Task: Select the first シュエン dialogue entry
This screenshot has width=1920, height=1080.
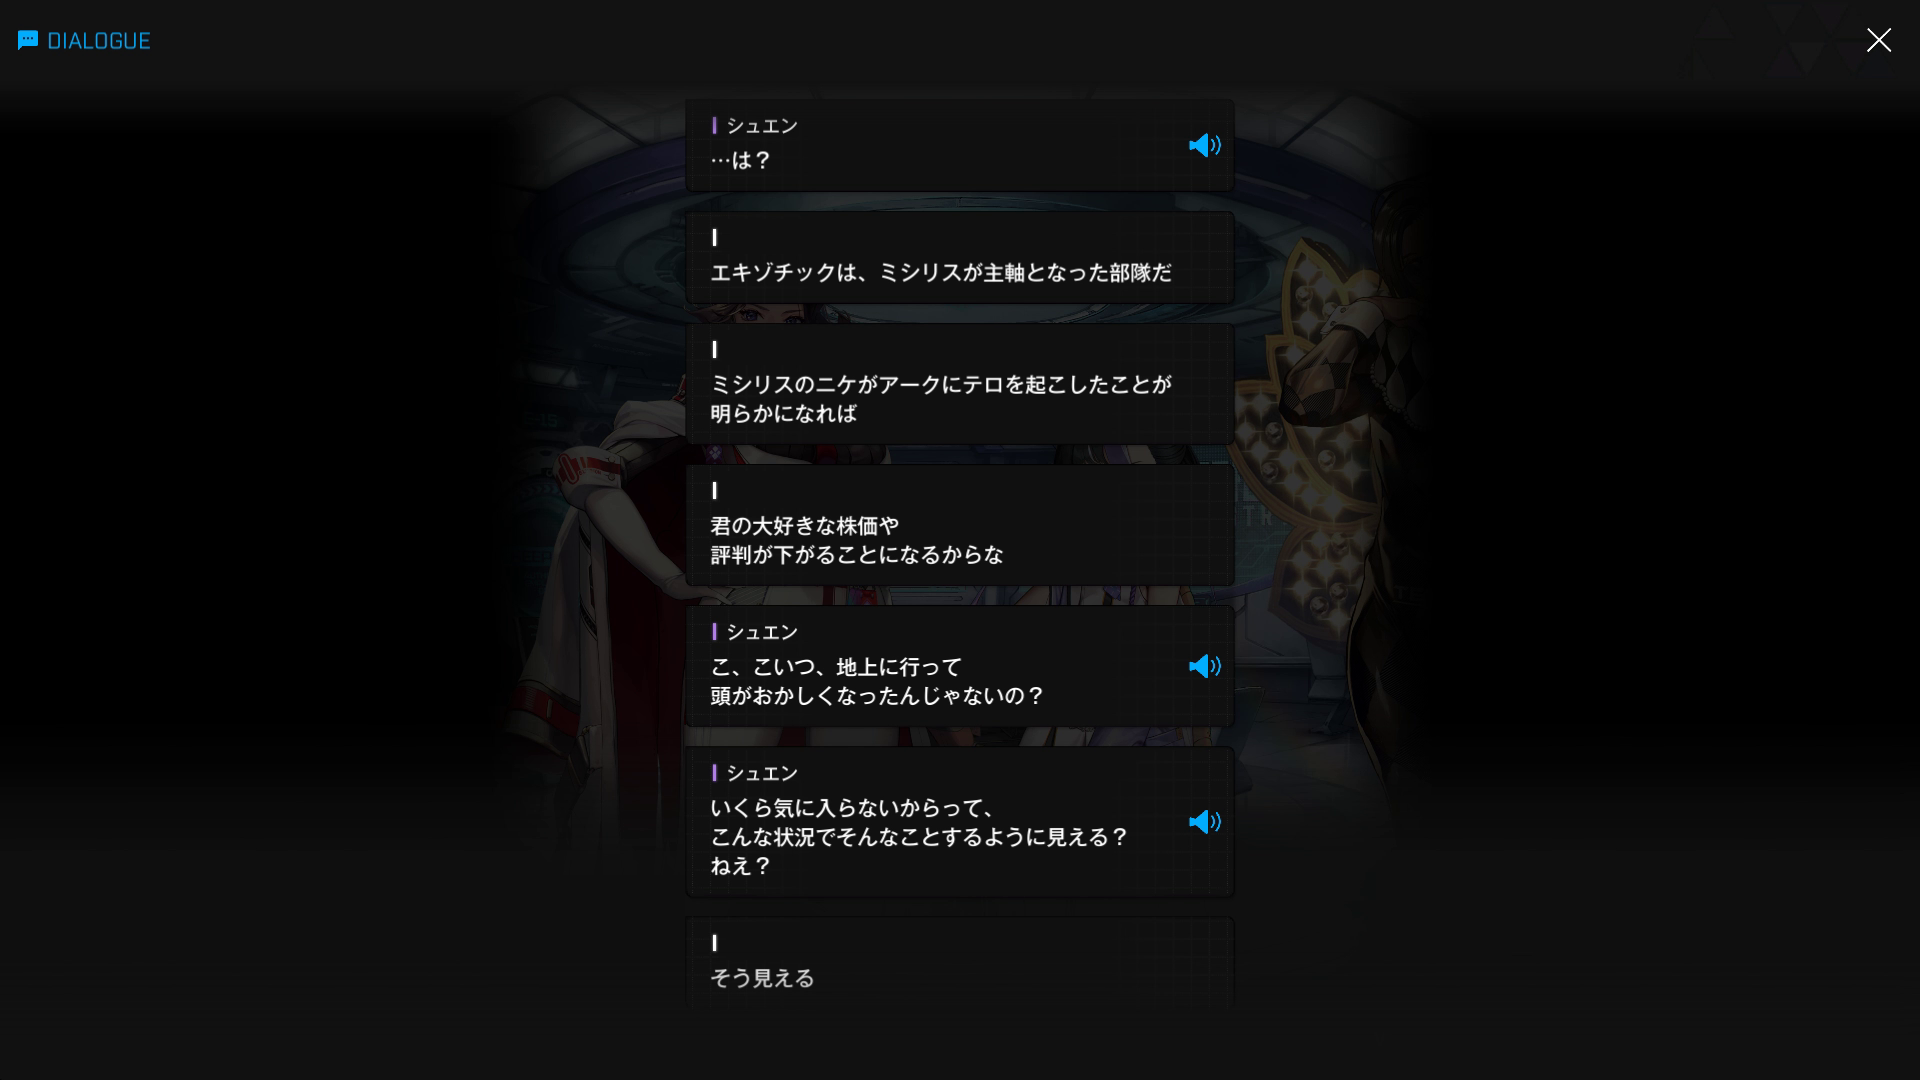Action: coord(960,146)
